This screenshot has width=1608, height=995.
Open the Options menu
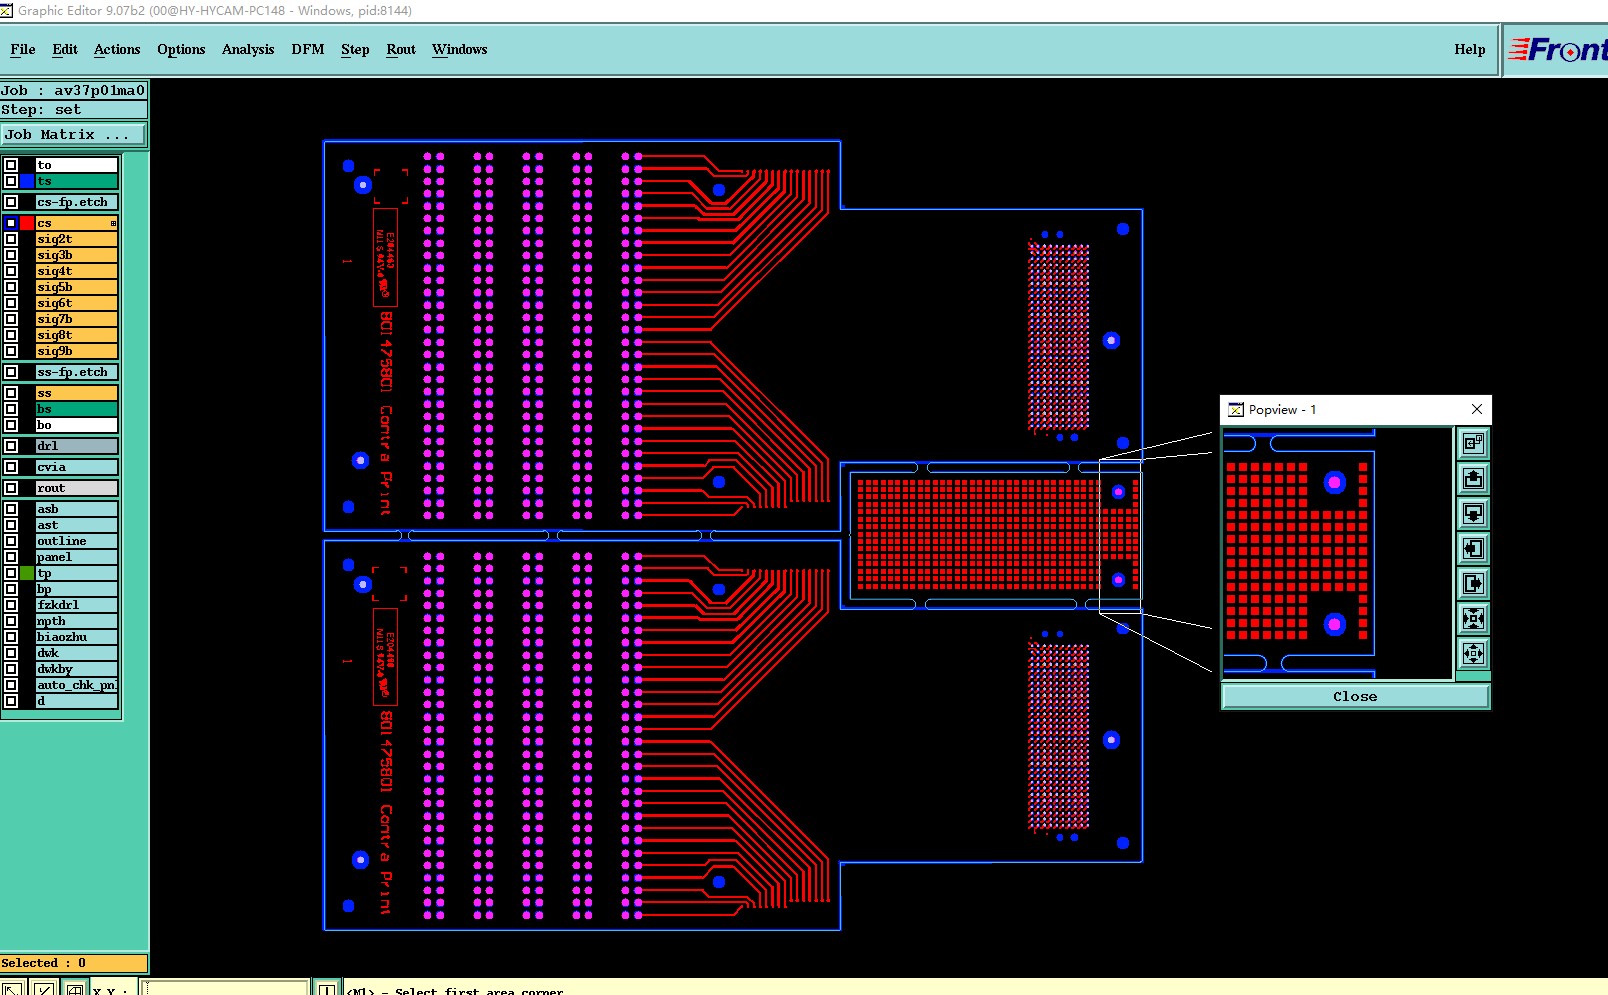(x=181, y=49)
